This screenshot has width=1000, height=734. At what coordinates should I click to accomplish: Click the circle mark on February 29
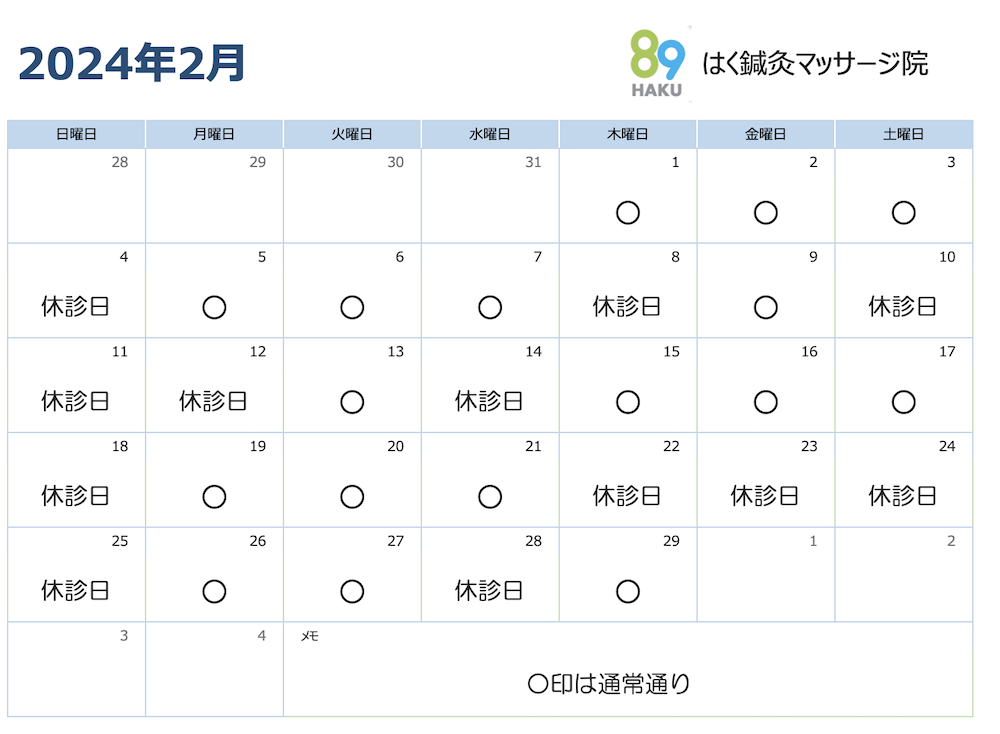tap(628, 591)
